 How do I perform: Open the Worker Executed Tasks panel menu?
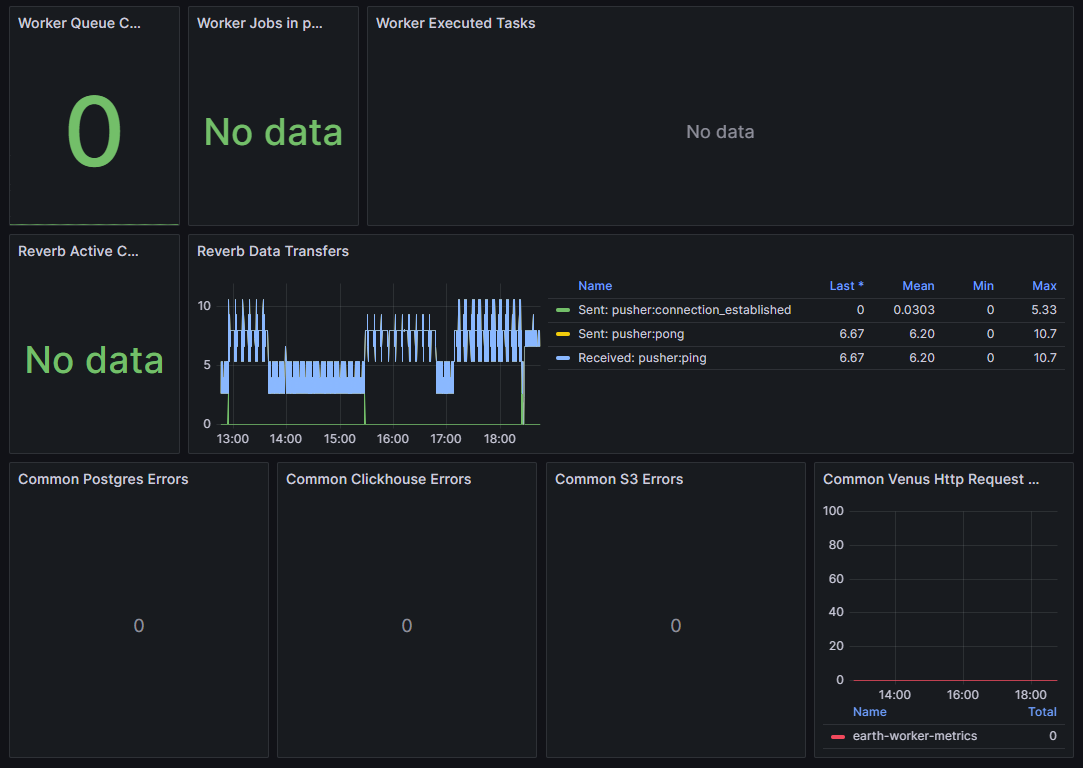(455, 23)
